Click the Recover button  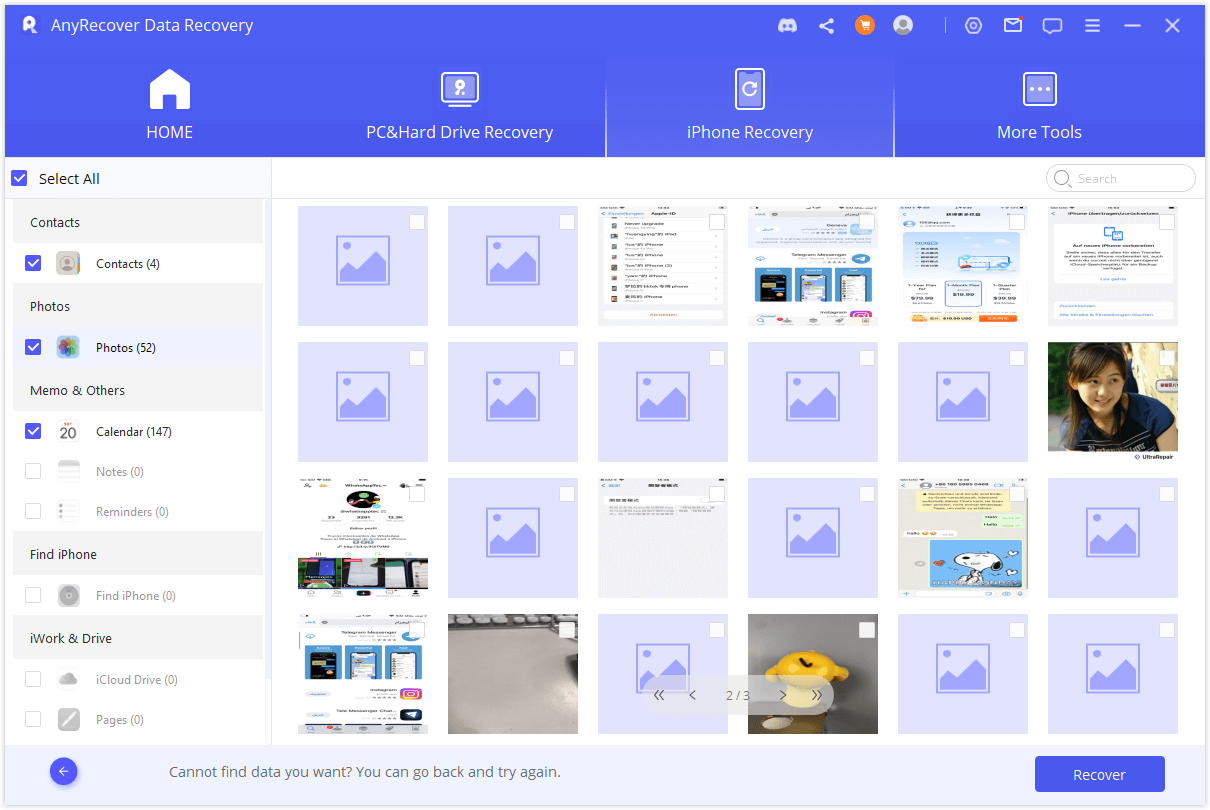point(1099,774)
